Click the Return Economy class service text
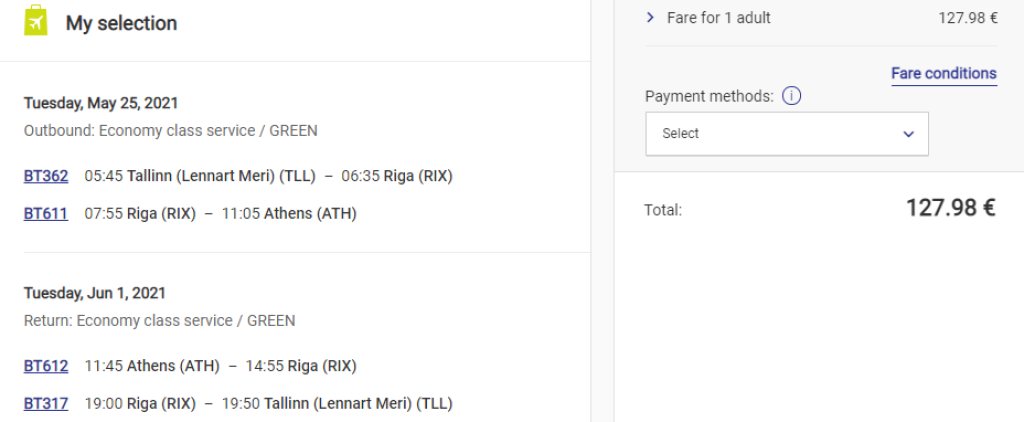 159,321
